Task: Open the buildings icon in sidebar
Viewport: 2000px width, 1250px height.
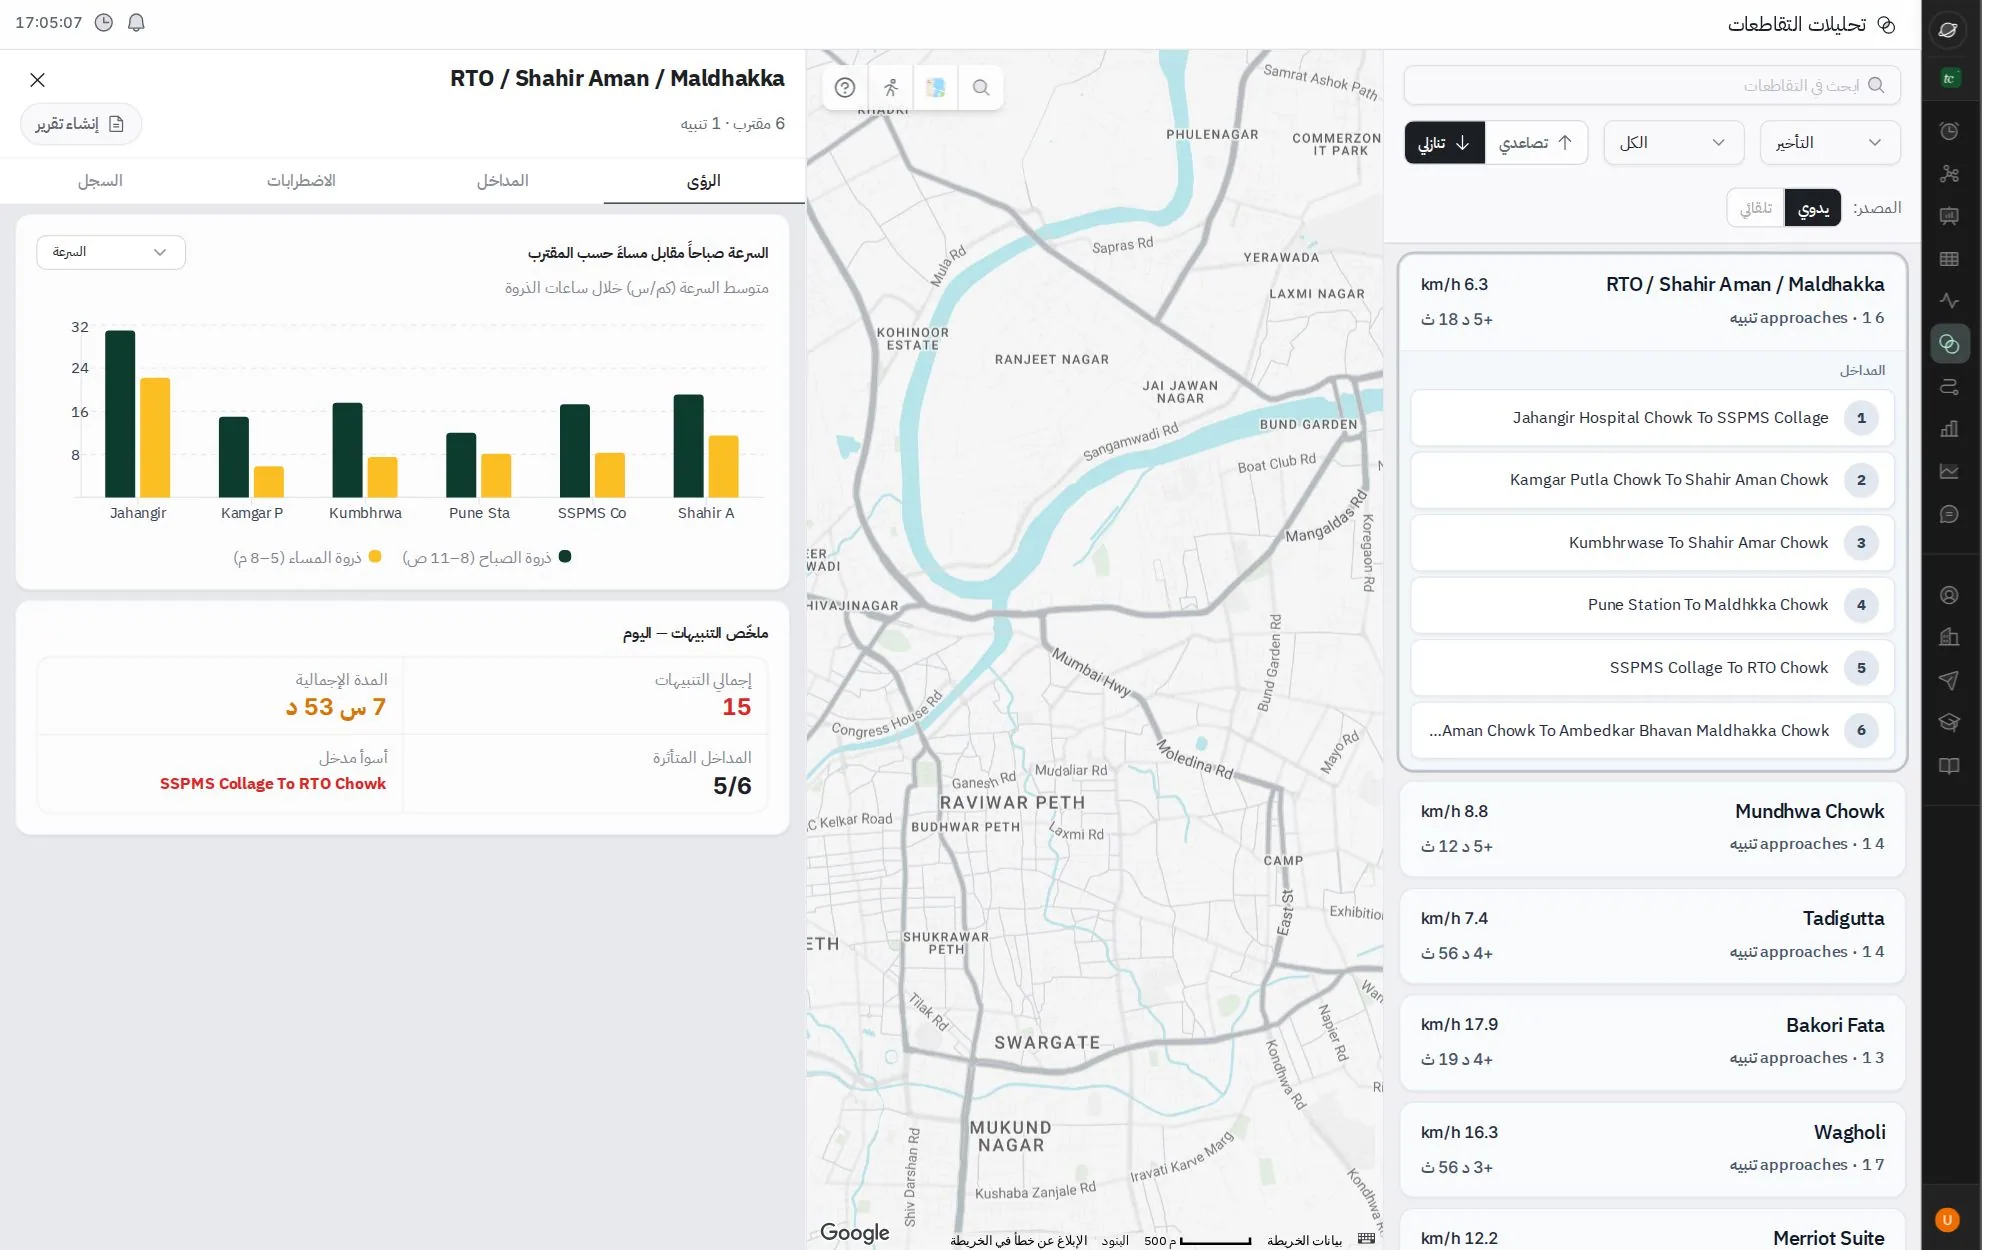Action: 1948,637
